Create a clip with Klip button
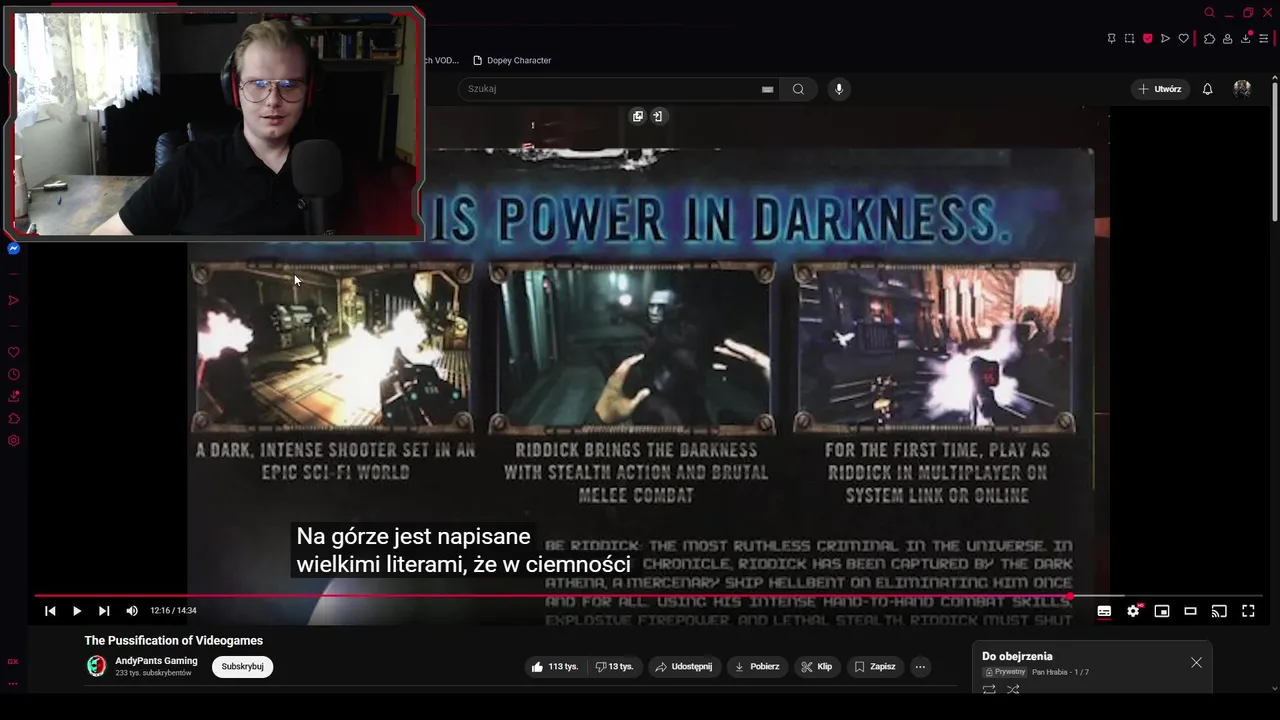 click(x=817, y=667)
